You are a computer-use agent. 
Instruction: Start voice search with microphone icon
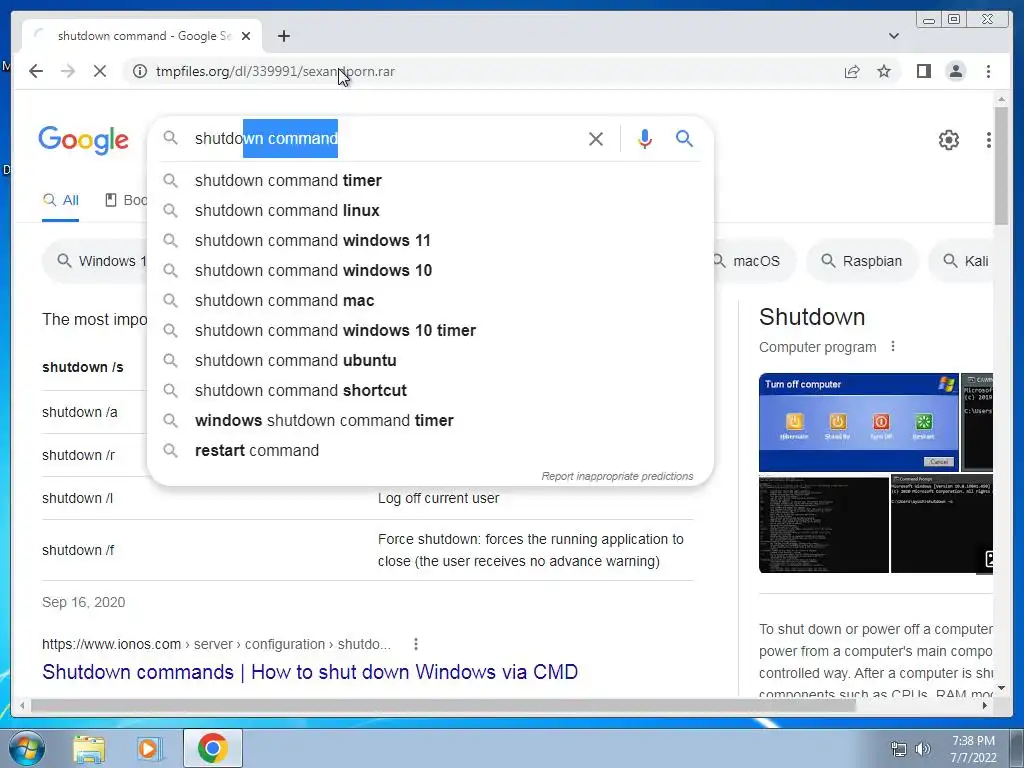(x=645, y=138)
